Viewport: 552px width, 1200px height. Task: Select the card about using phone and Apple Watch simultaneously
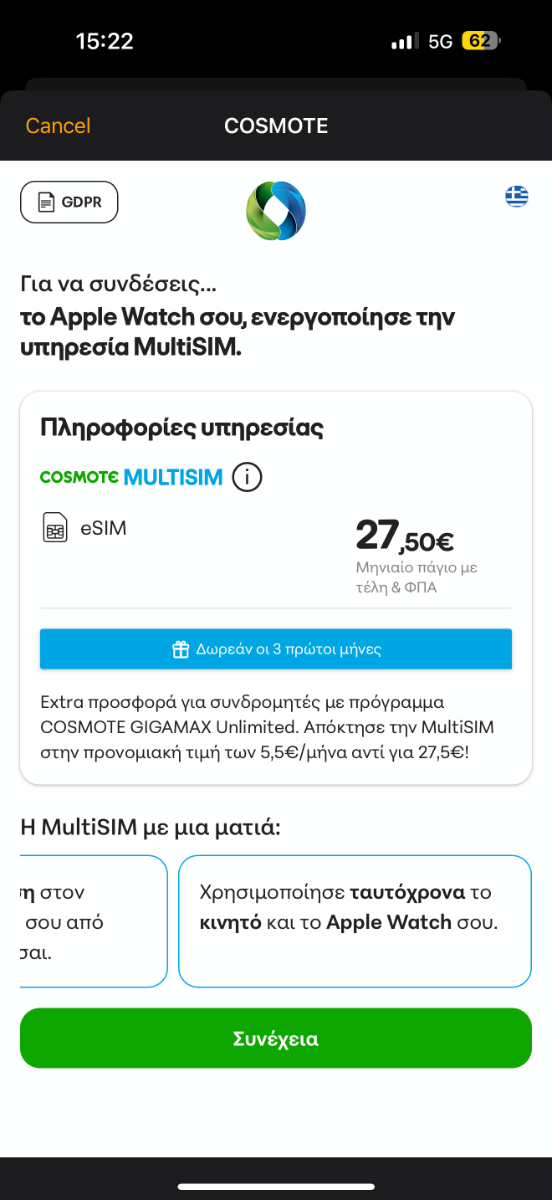coord(355,921)
